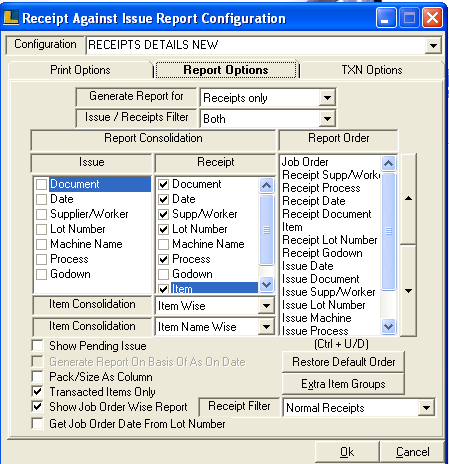This screenshot has height=464, width=449.
Task: Click the Restore Default Order button
Action: [x=343, y=362]
